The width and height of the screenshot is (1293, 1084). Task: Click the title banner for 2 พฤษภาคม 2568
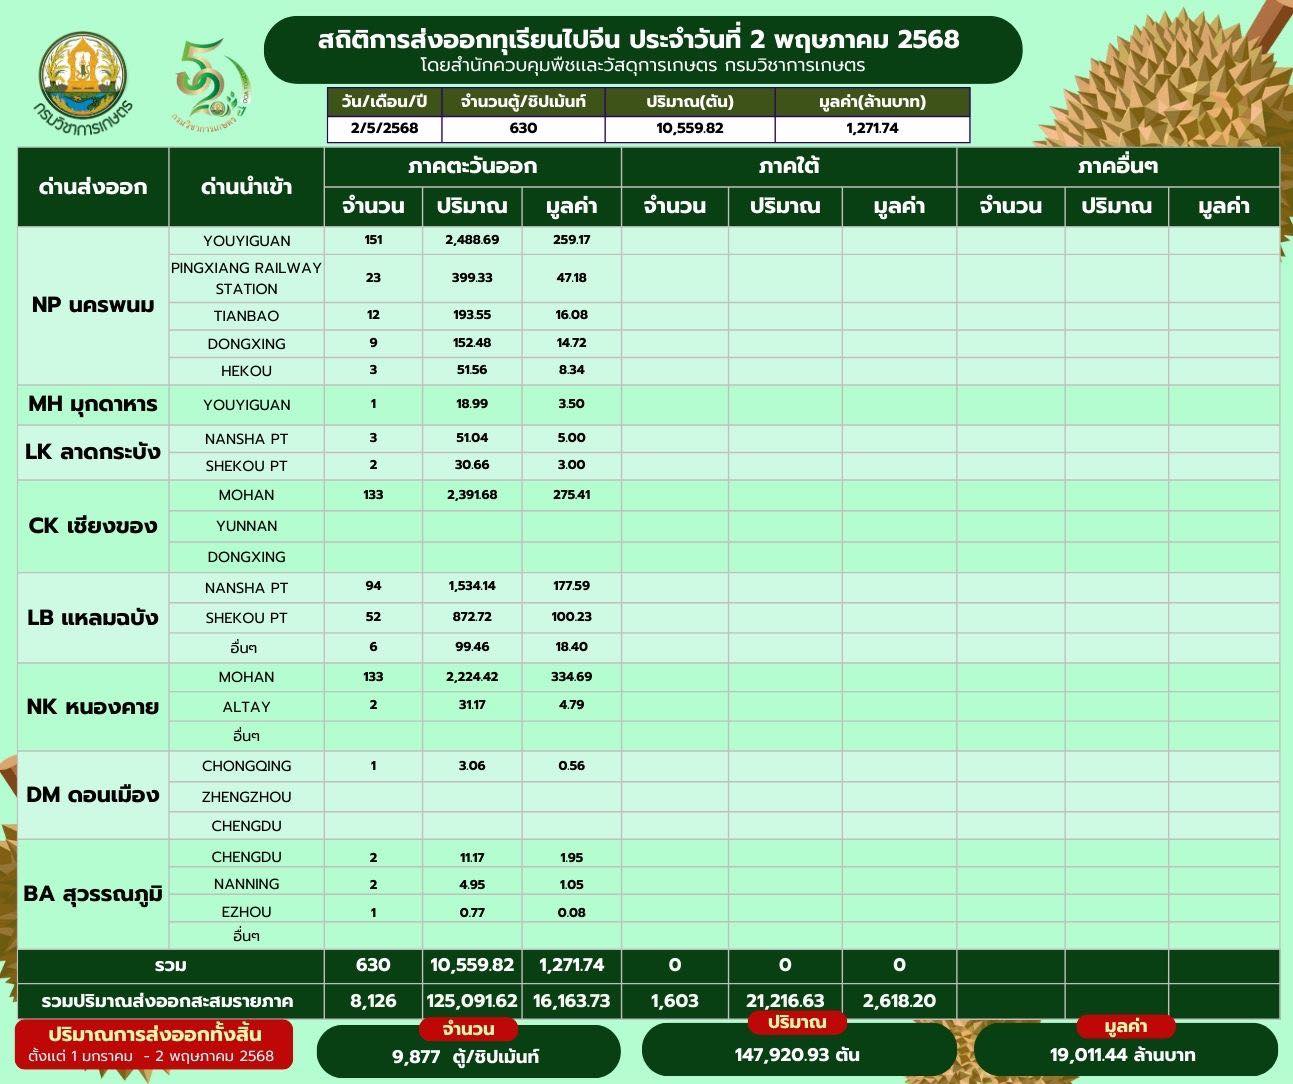(x=643, y=49)
